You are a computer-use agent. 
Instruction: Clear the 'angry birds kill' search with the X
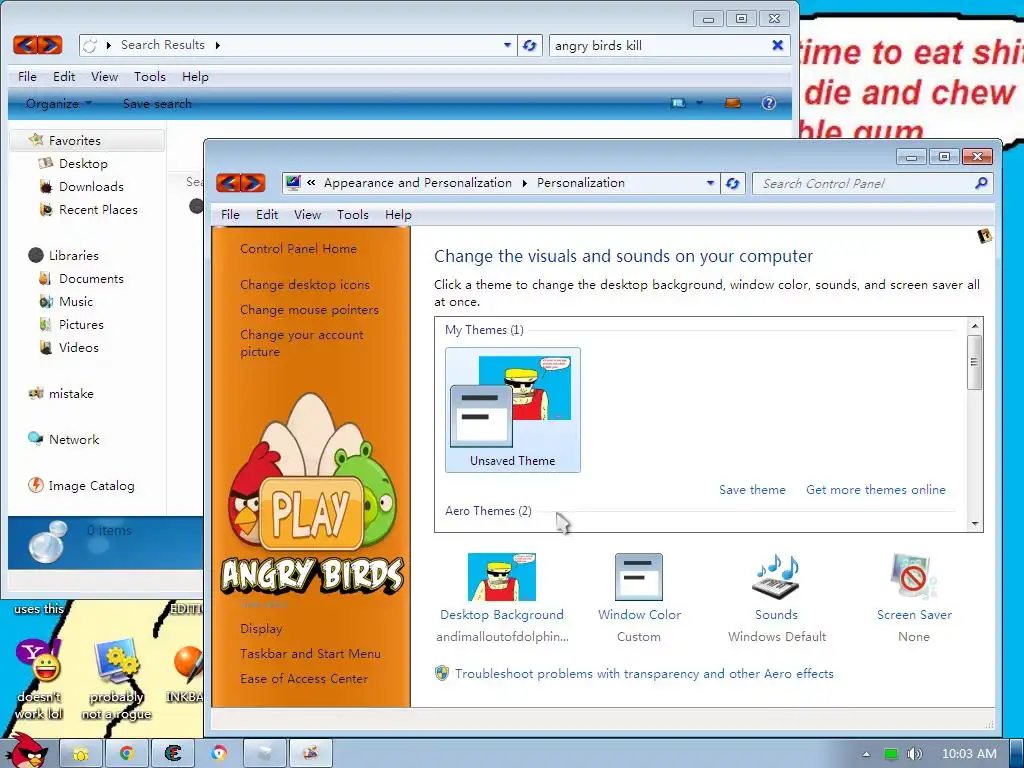pos(777,45)
